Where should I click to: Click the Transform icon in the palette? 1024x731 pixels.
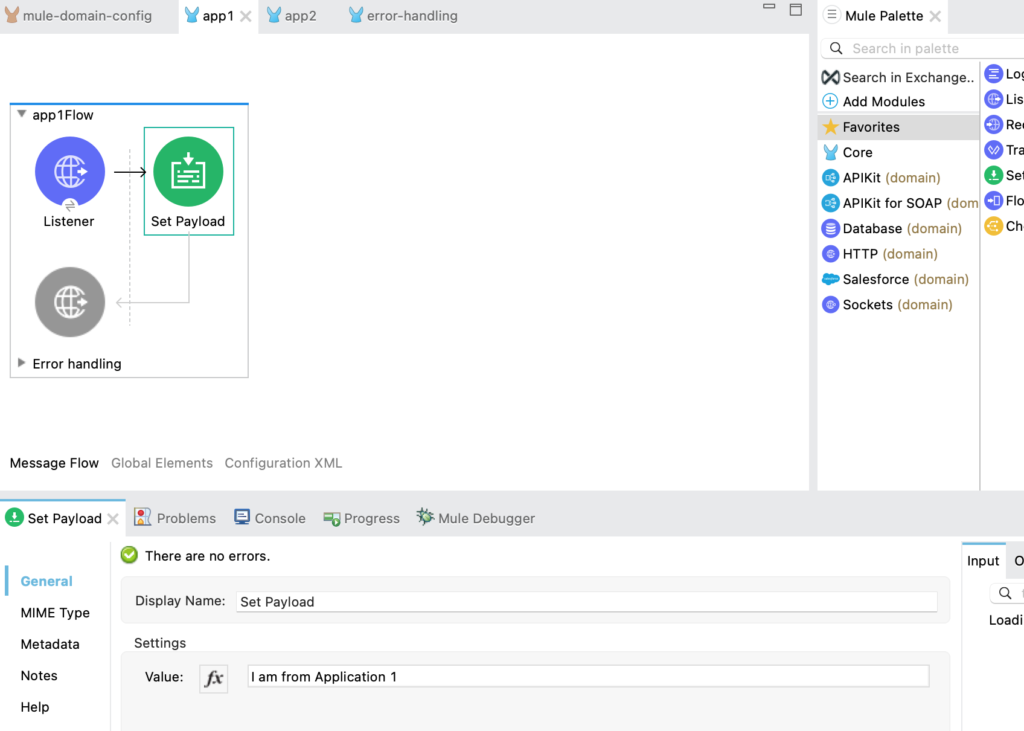pyautogui.click(x=993, y=150)
